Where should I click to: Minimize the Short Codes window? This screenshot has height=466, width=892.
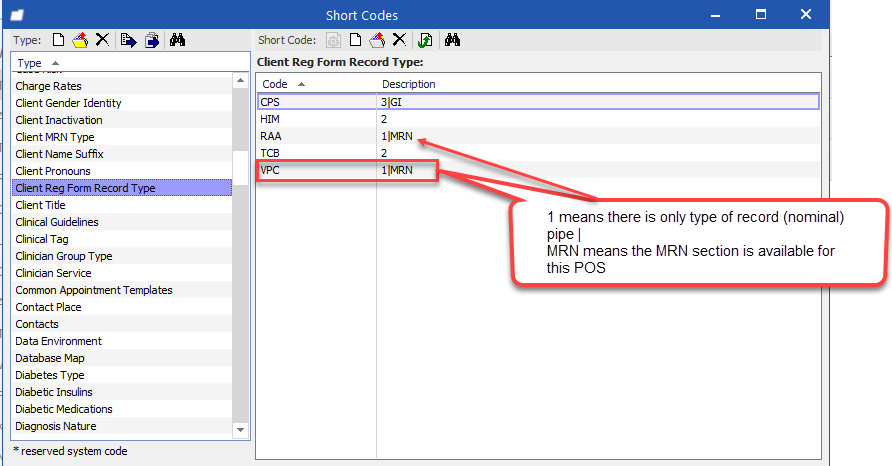(716, 15)
